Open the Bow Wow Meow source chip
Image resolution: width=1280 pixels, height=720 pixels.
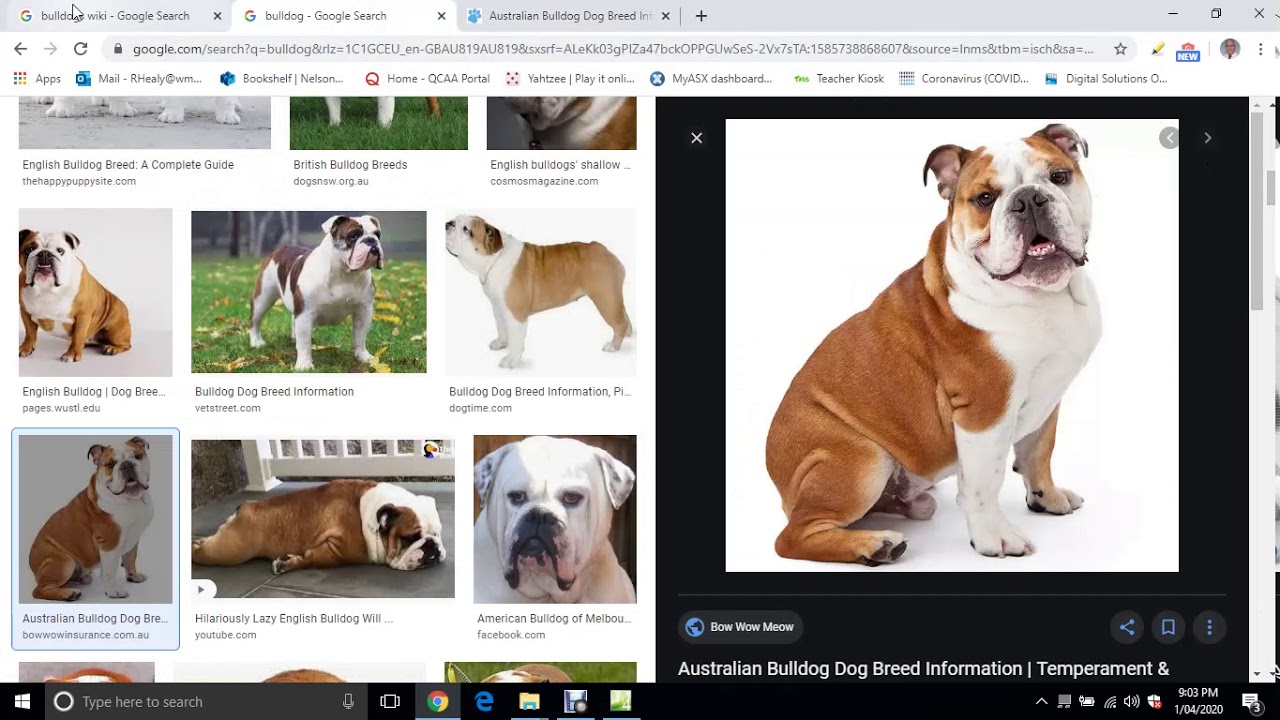(741, 627)
